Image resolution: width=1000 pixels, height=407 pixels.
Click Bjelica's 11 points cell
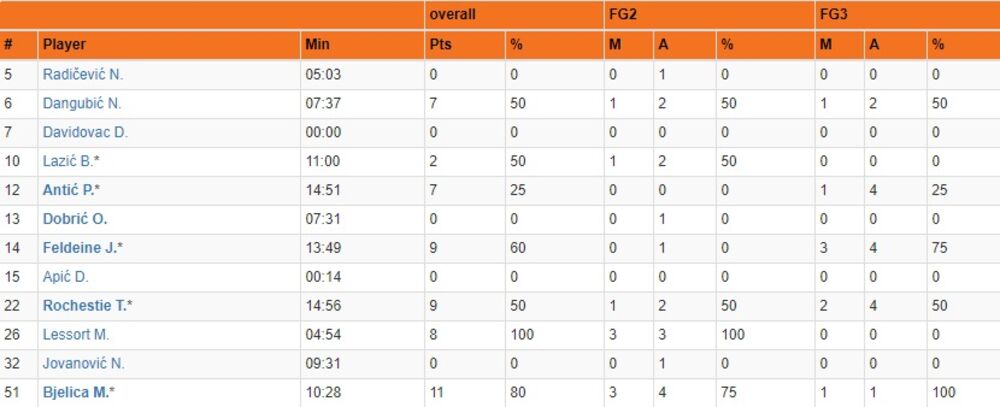click(x=436, y=393)
